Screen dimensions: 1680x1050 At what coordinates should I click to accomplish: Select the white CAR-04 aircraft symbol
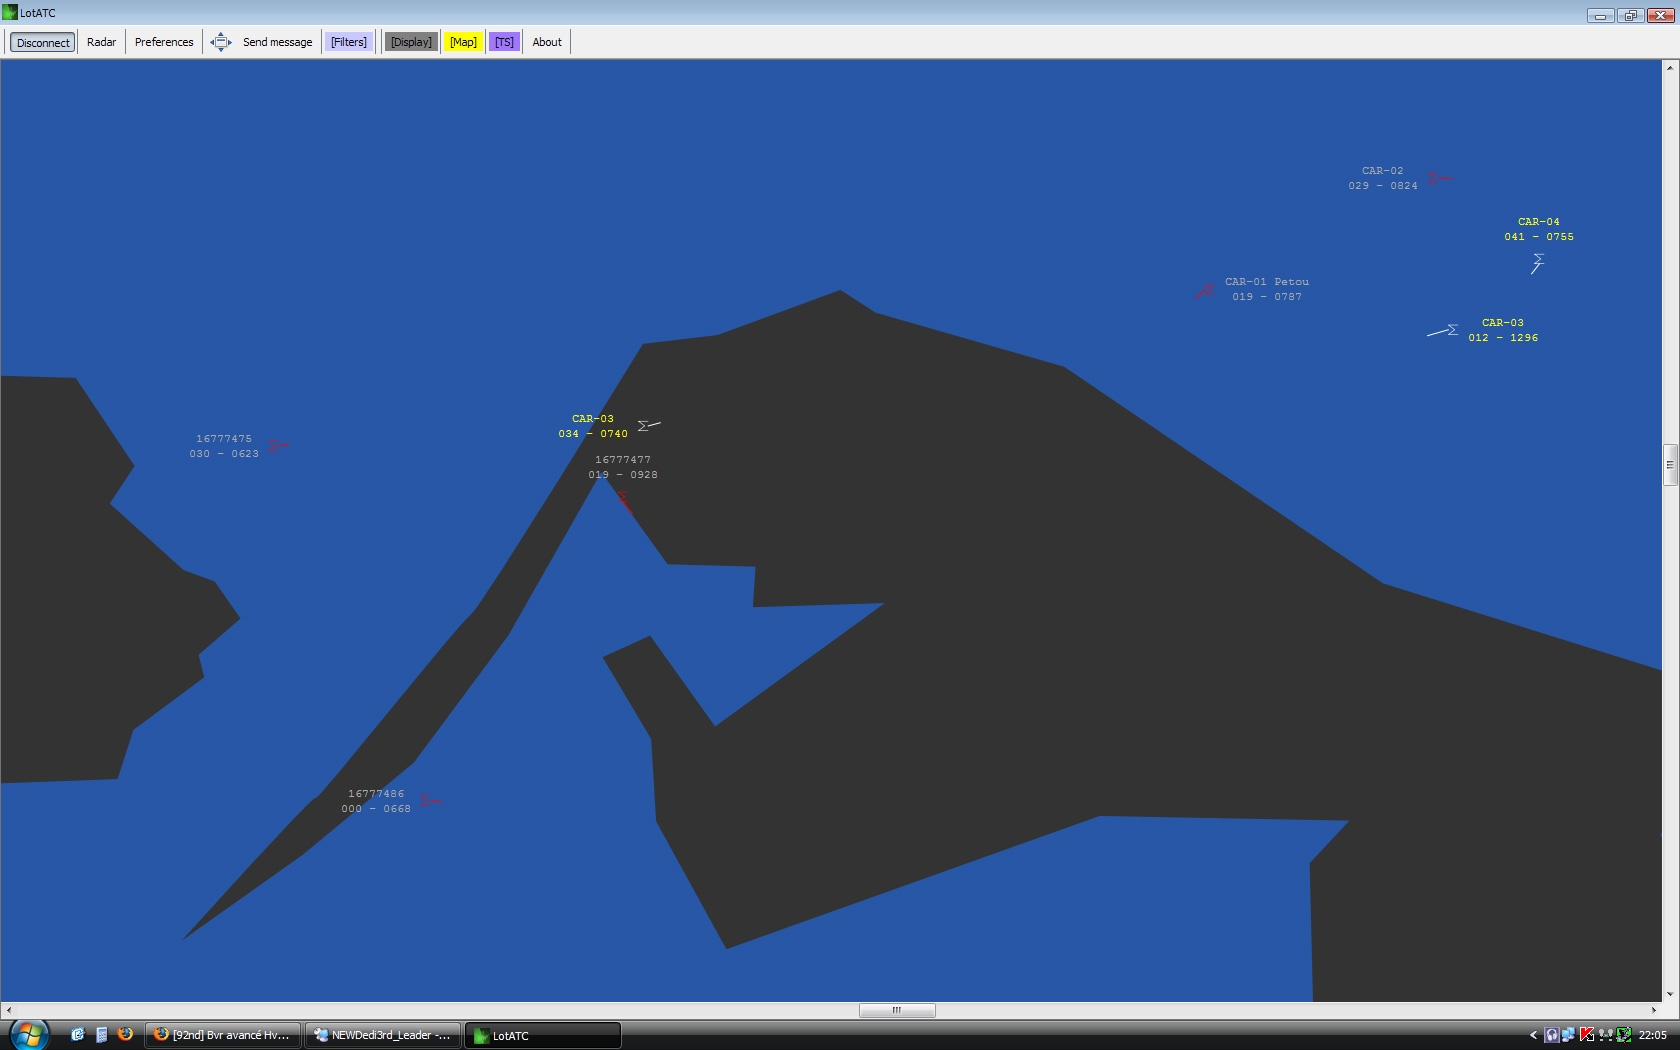point(1537,263)
